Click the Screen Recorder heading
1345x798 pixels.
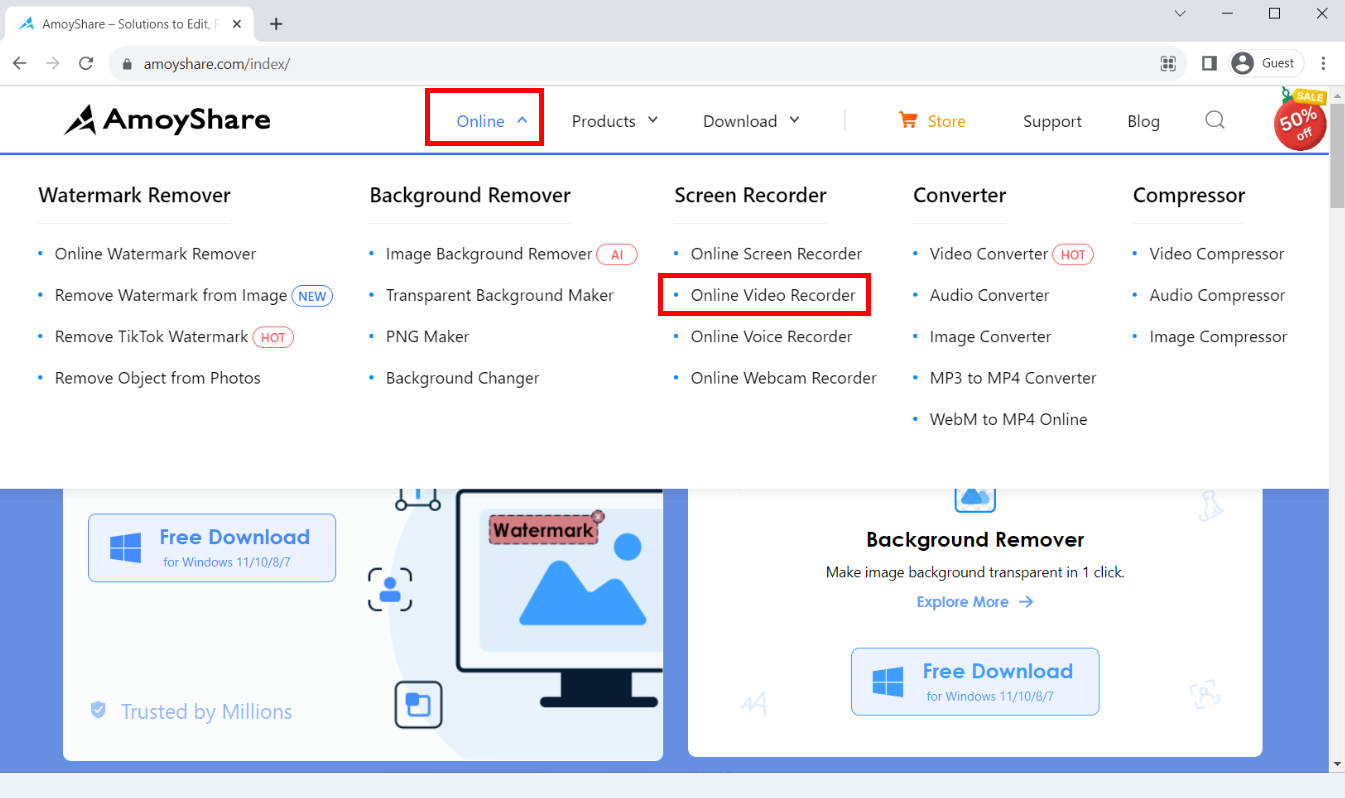[750, 195]
